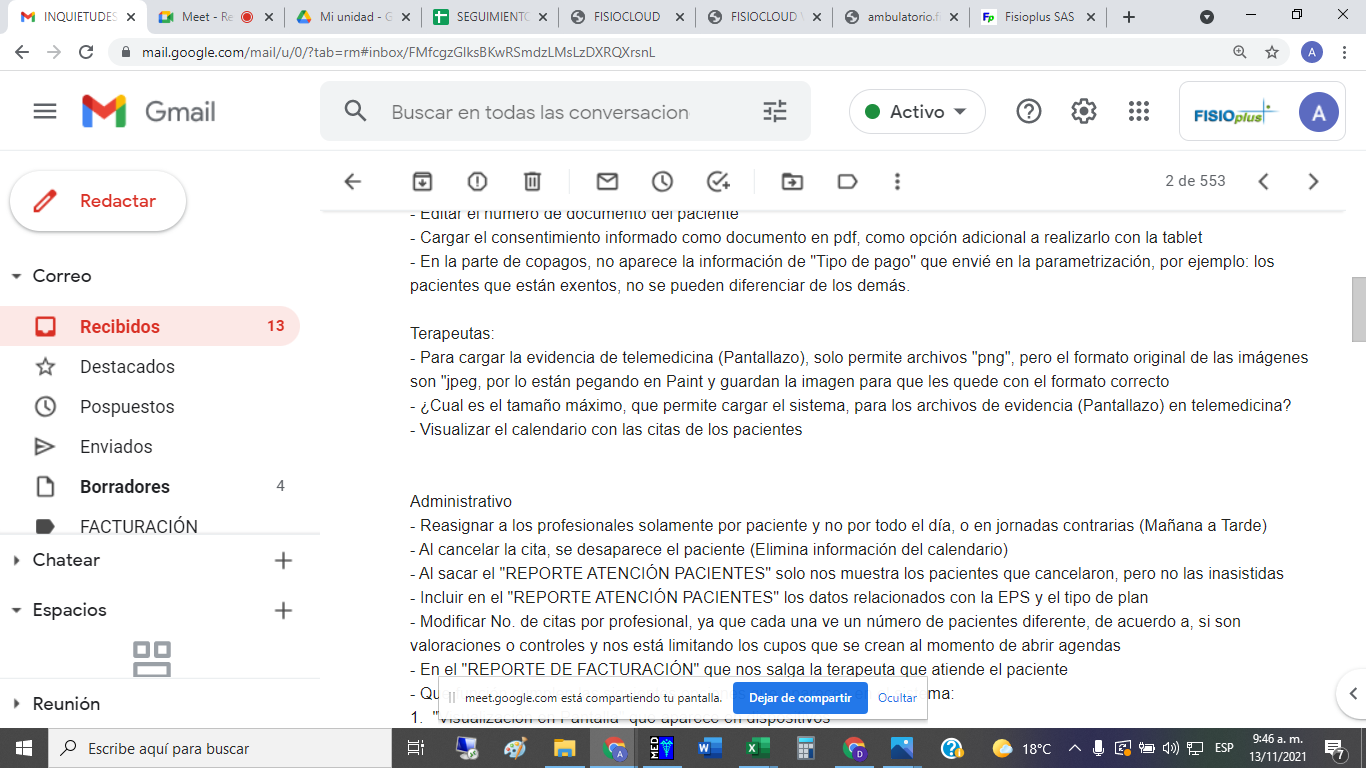Click the Archive email icon

(423, 181)
